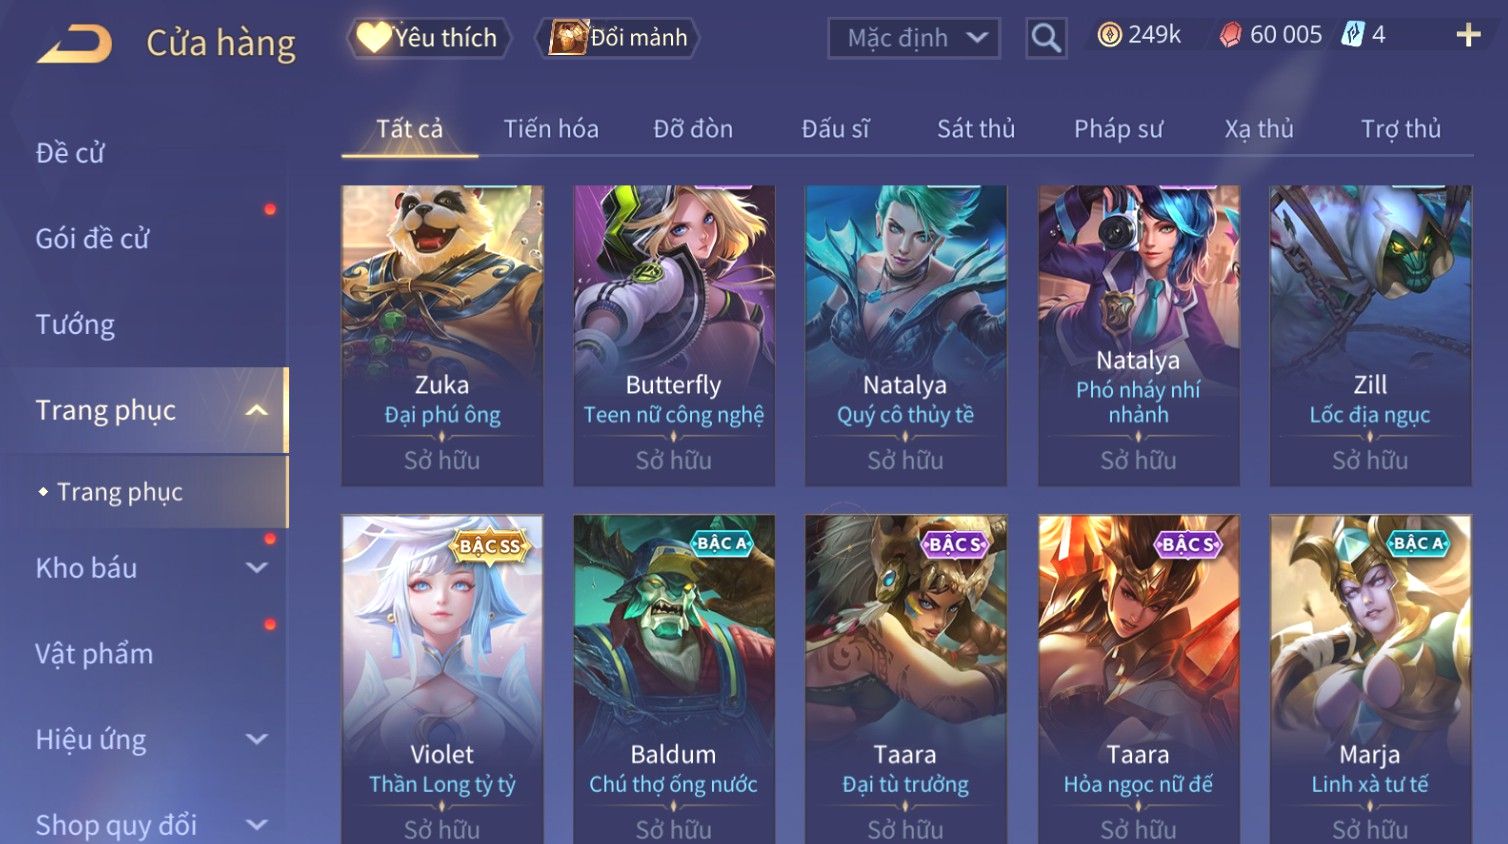Screen dimensions: 1508x844
Task: Select the Tiến hóa tab
Action: click(551, 129)
